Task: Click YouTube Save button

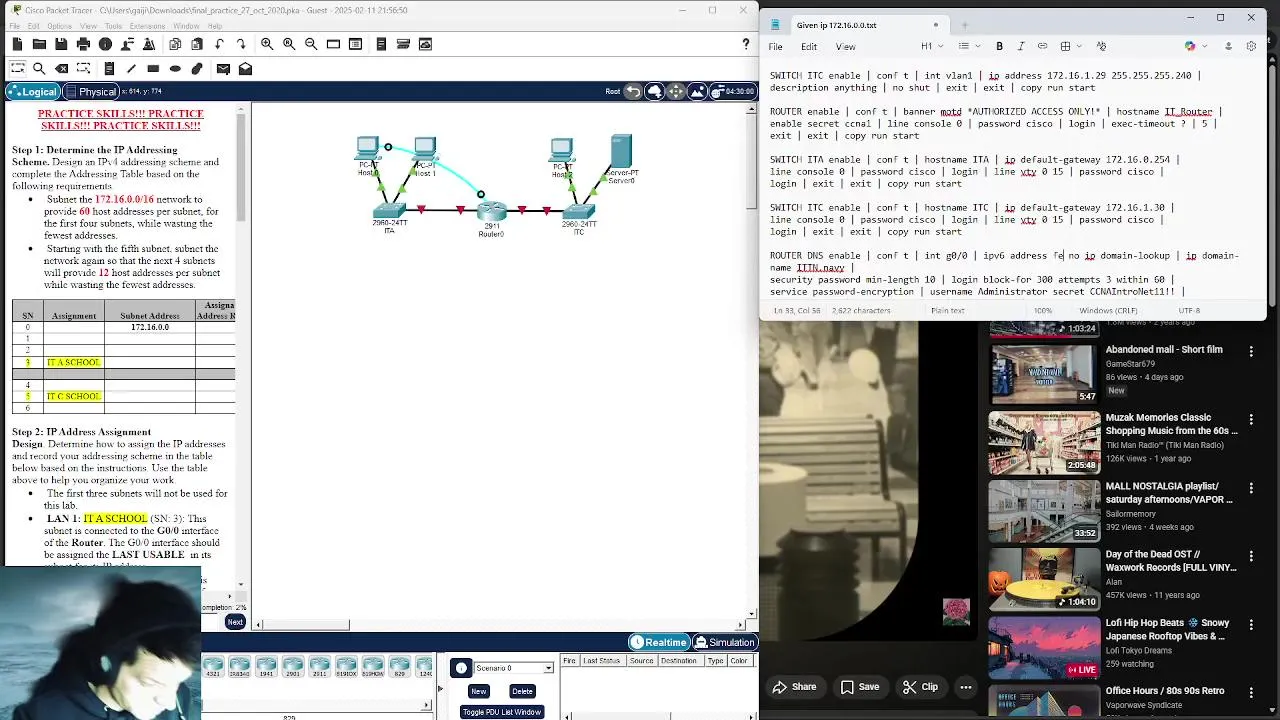Action: coord(860,687)
